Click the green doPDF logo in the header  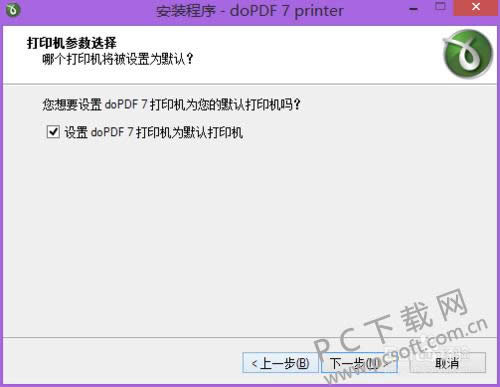pyautogui.click(x=468, y=54)
